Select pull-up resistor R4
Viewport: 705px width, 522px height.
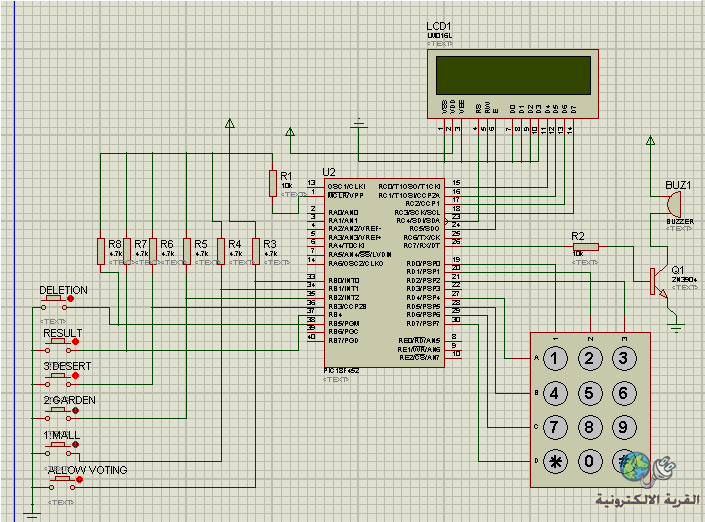(221, 252)
